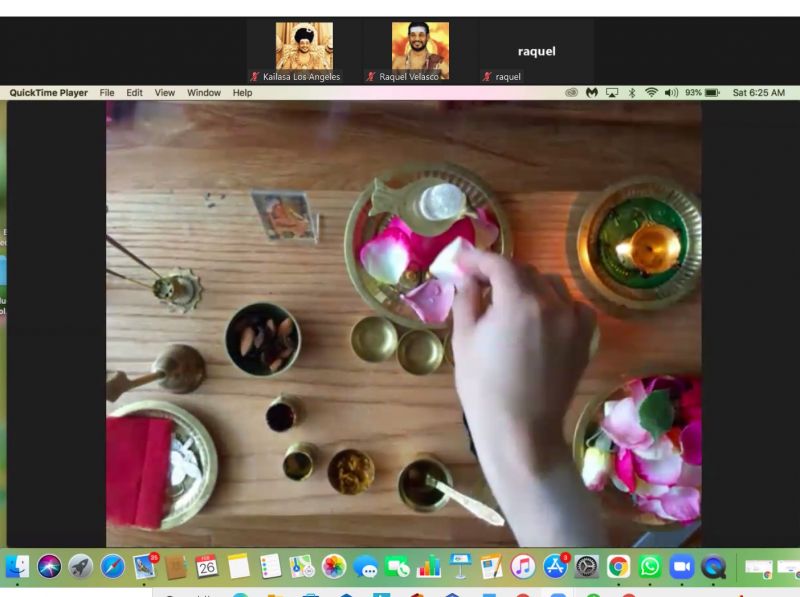Open iTunes music note icon in dock
The width and height of the screenshot is (800, 597).
[523, 567]
